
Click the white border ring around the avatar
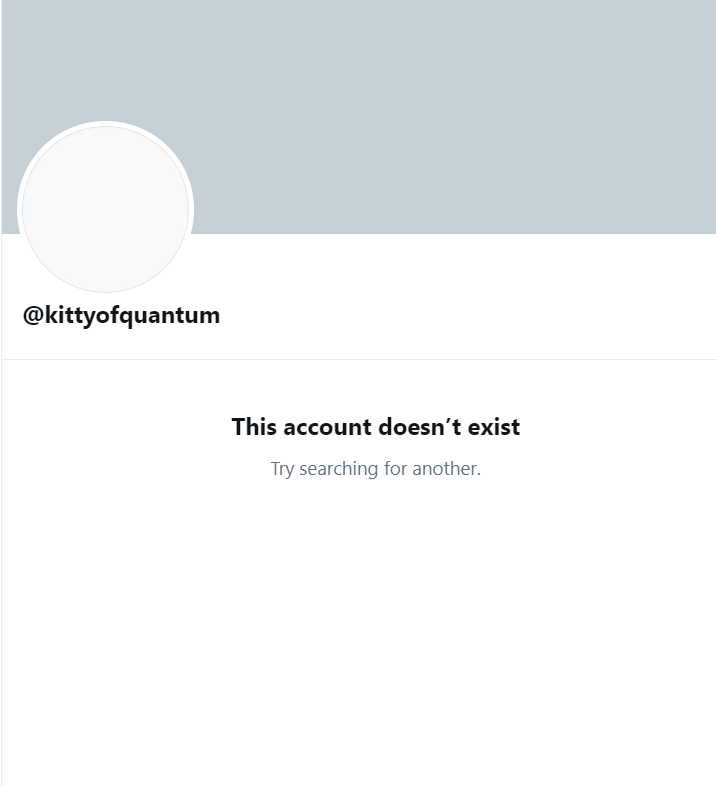pos(105,124)
